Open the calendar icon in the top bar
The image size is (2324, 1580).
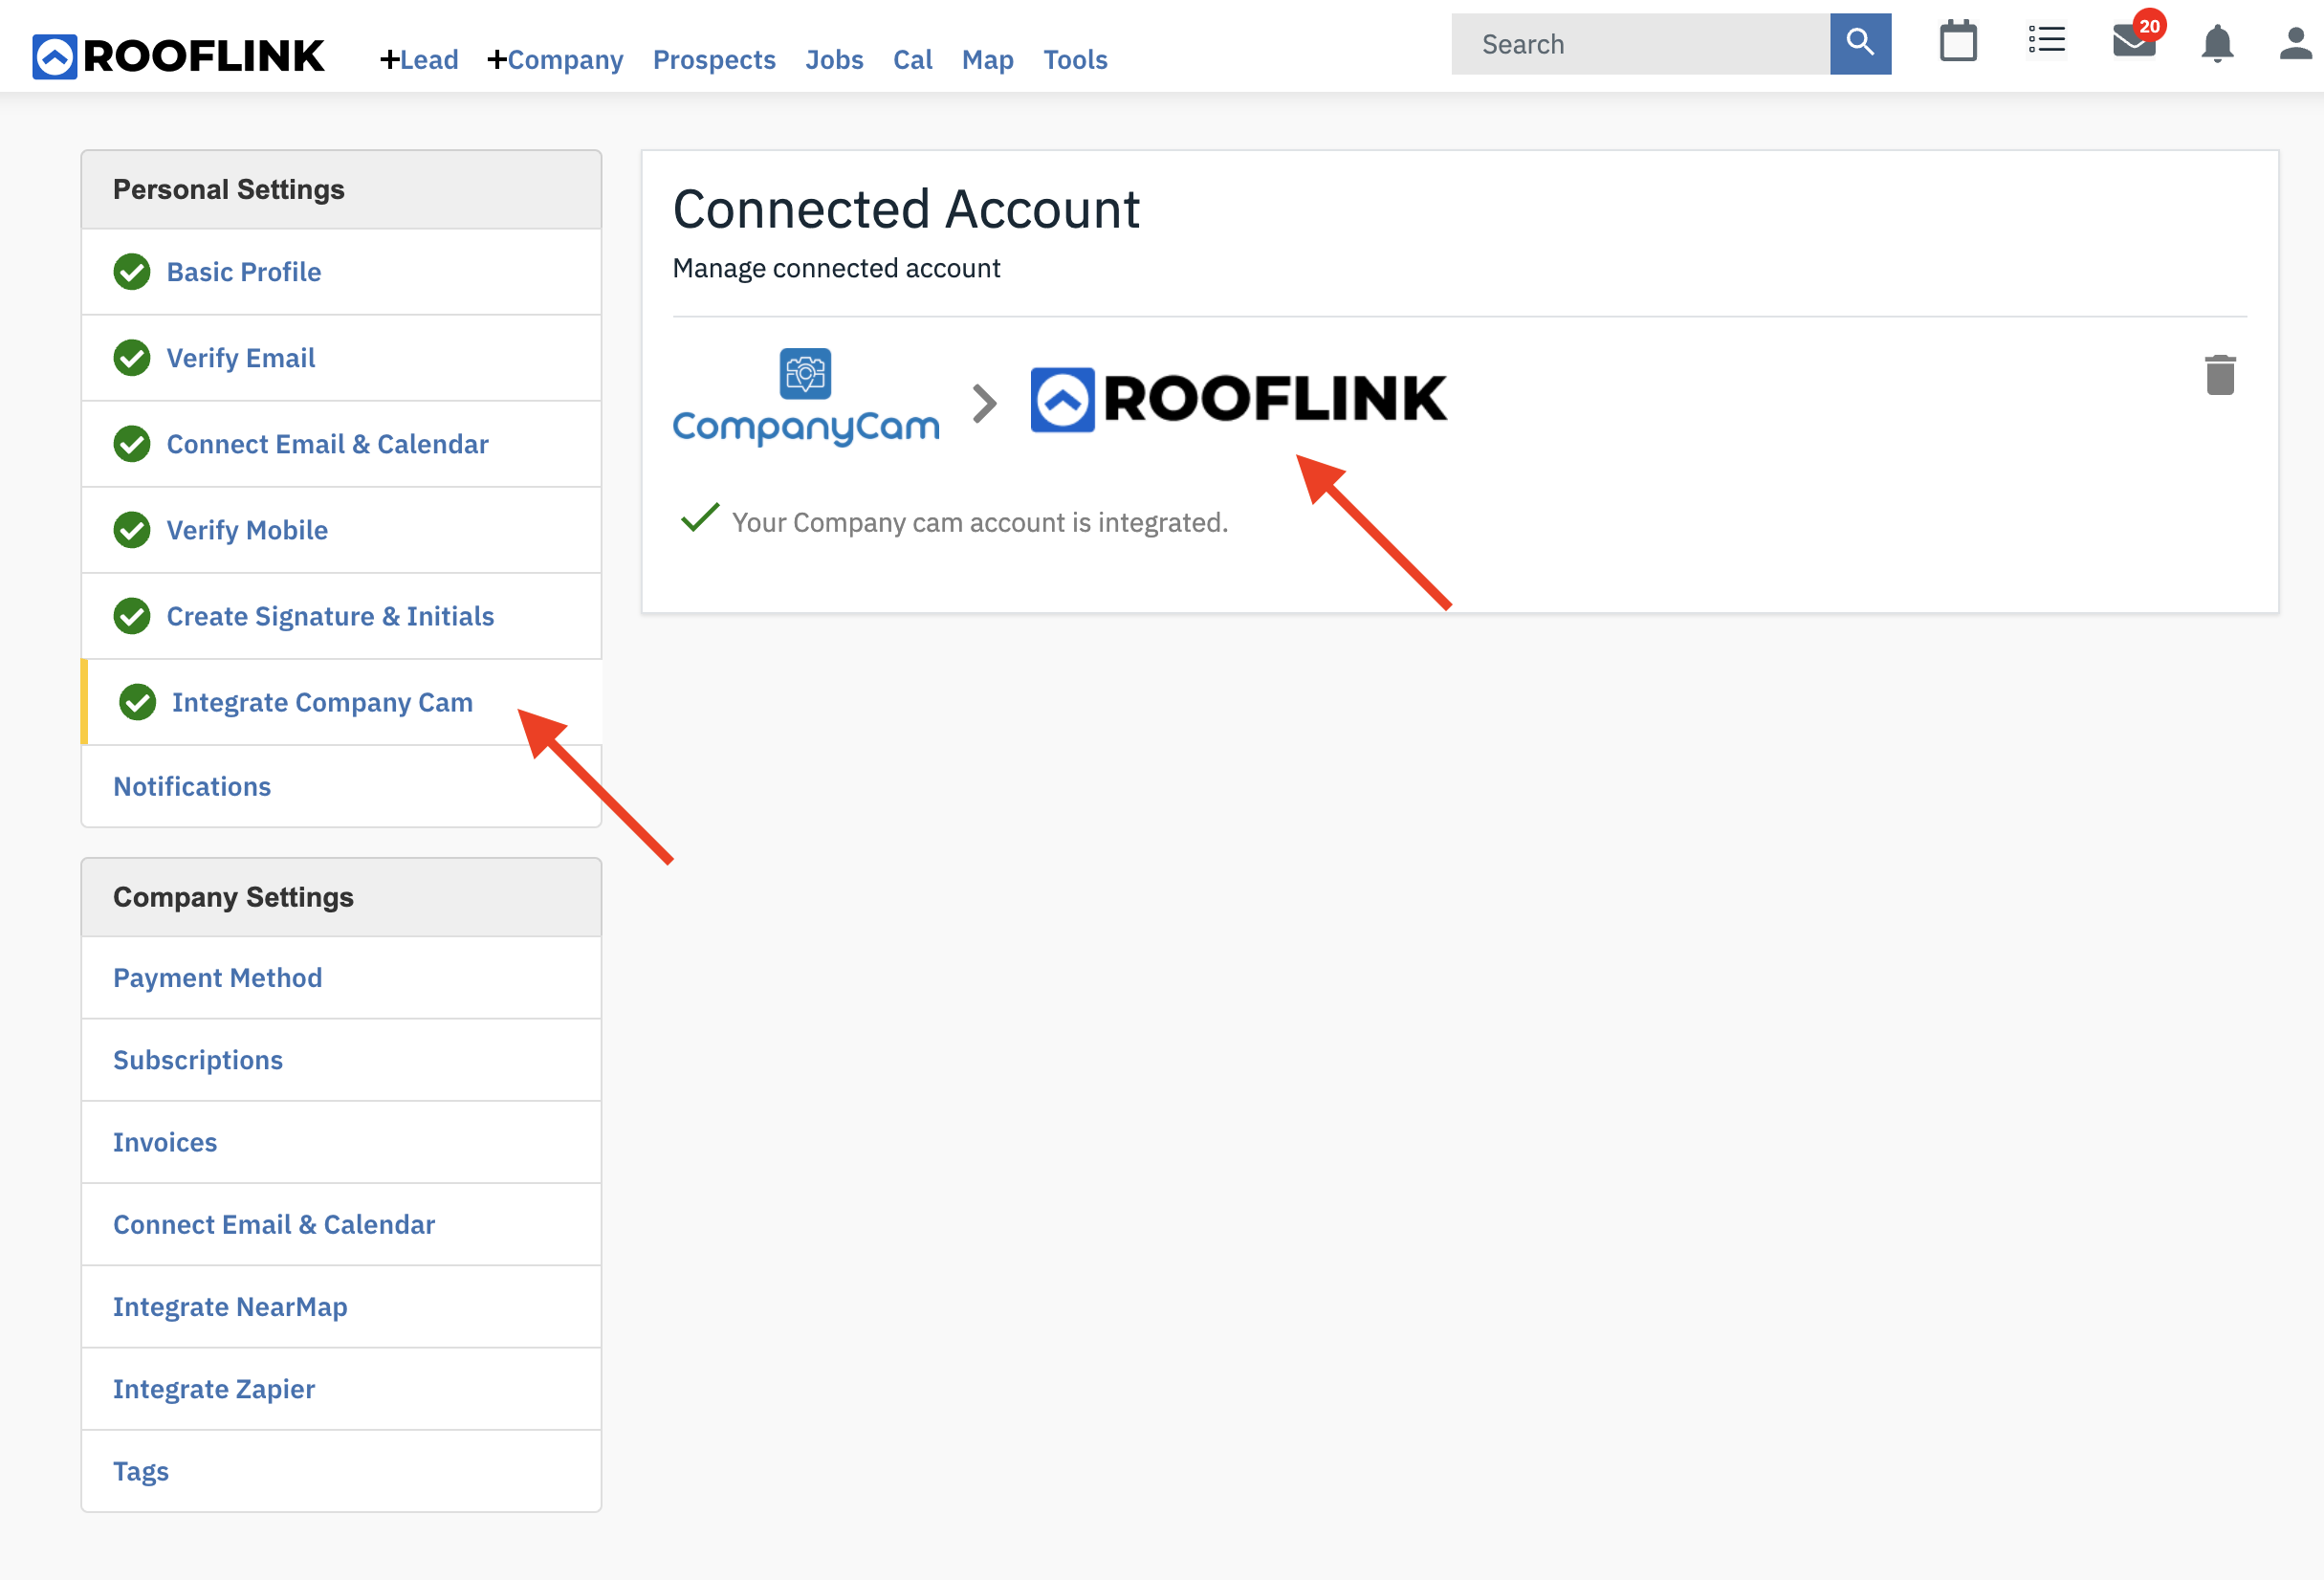coord(1958,42)
